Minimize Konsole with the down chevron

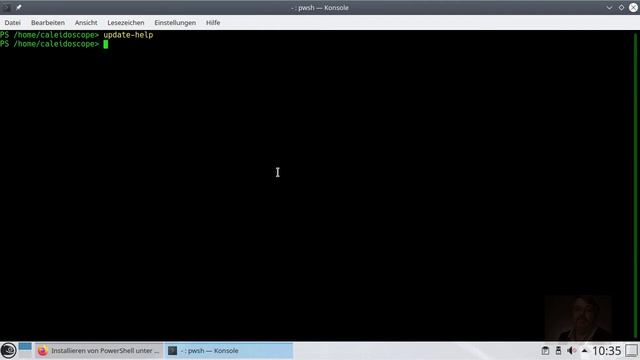(x=609, y=7)
